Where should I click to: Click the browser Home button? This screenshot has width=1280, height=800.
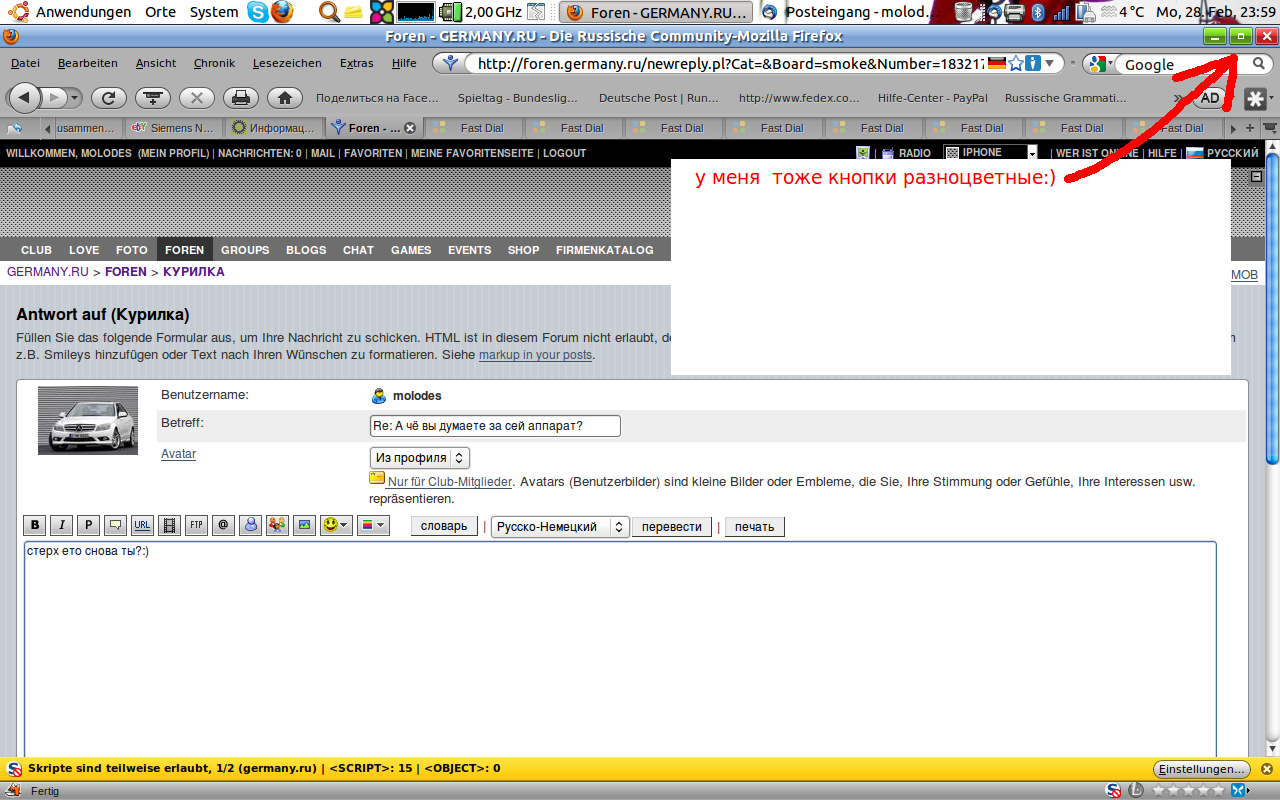[285, 98]
